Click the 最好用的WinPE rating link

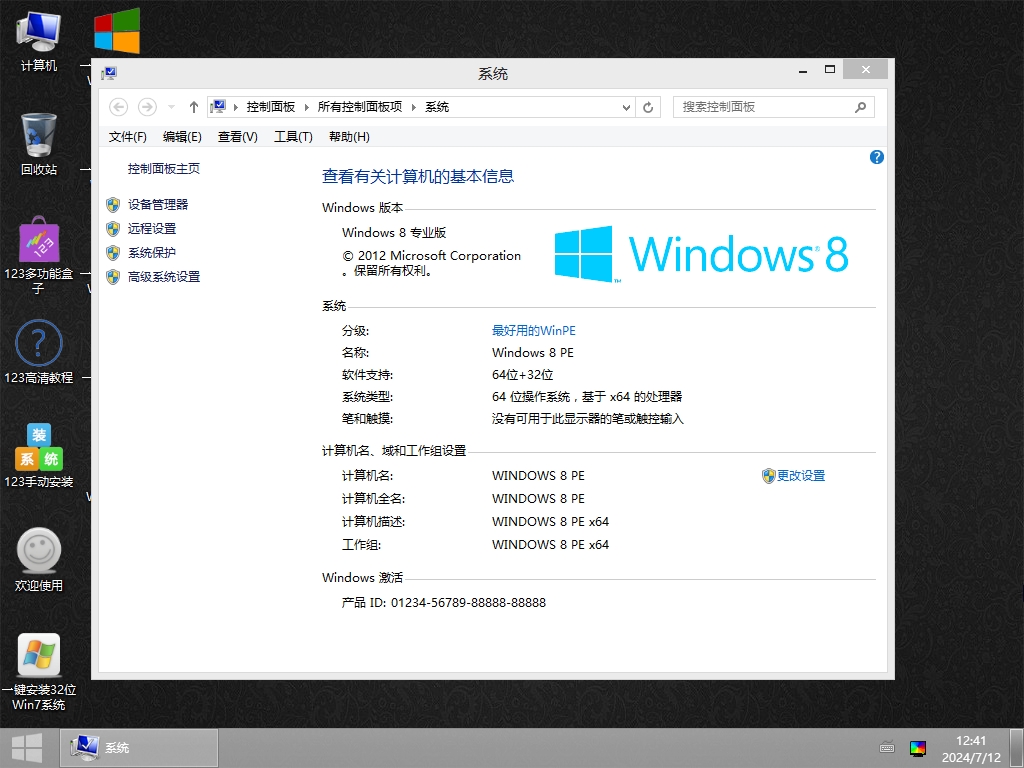[x=534, y=330]
